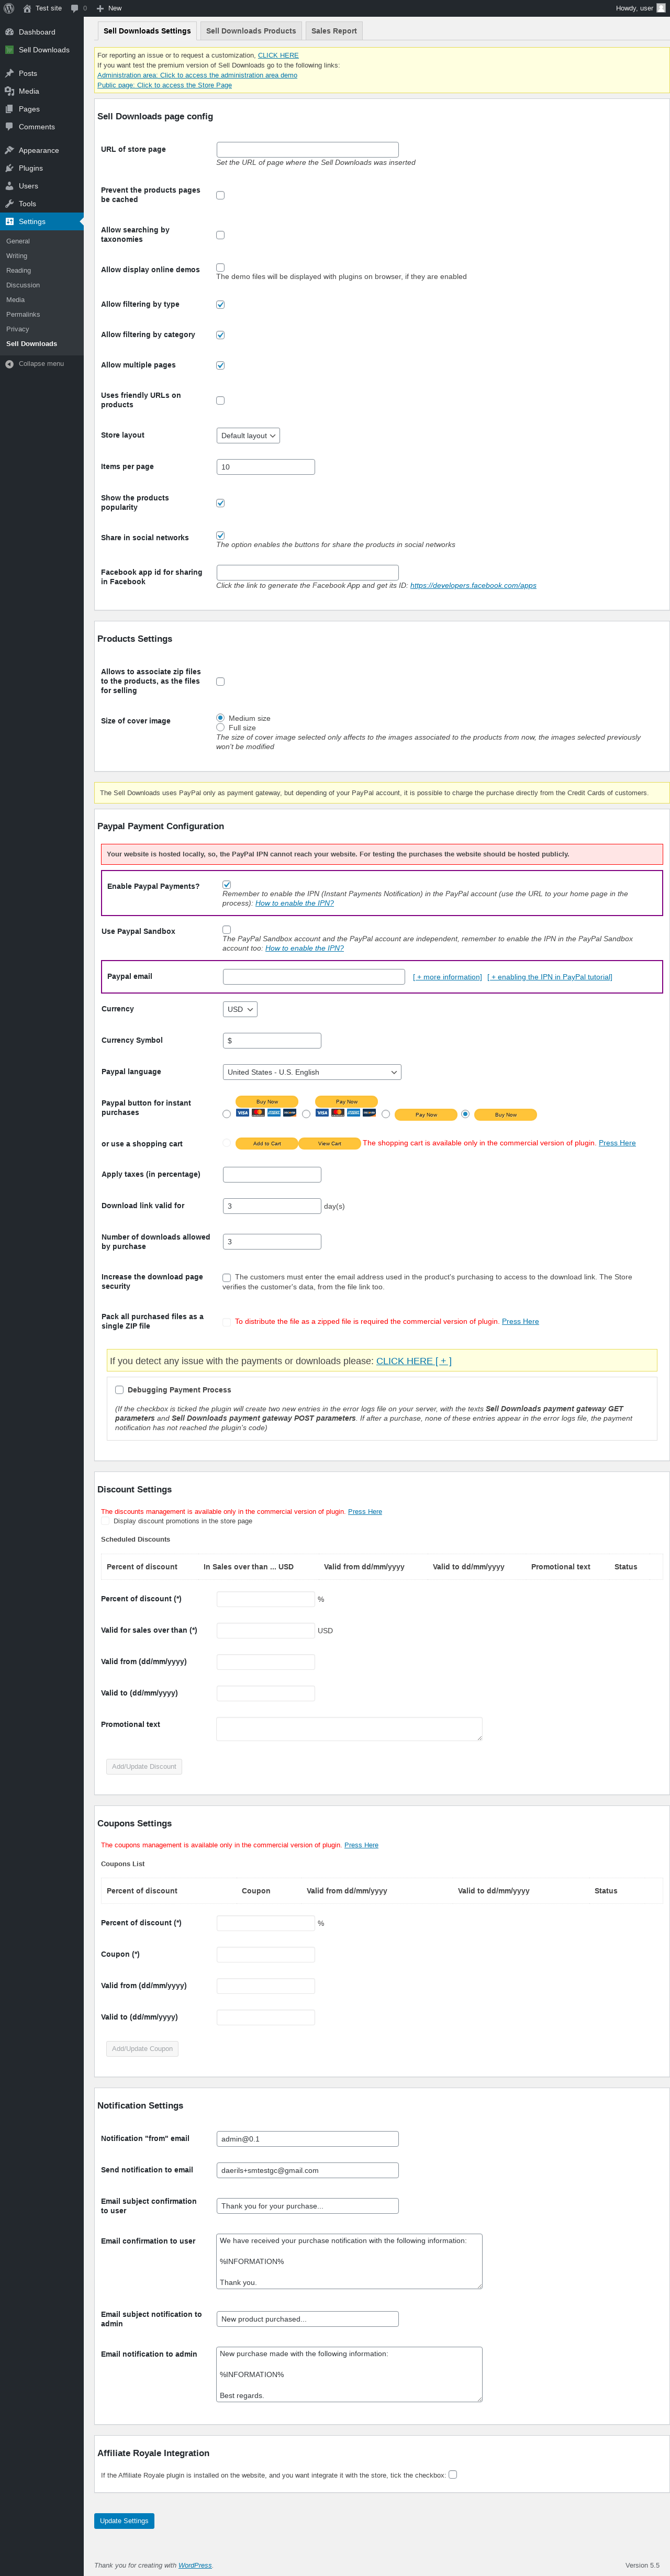Enable Prevent the products pages be cached
The image size is (670, 2576).
tap(221, 196)
